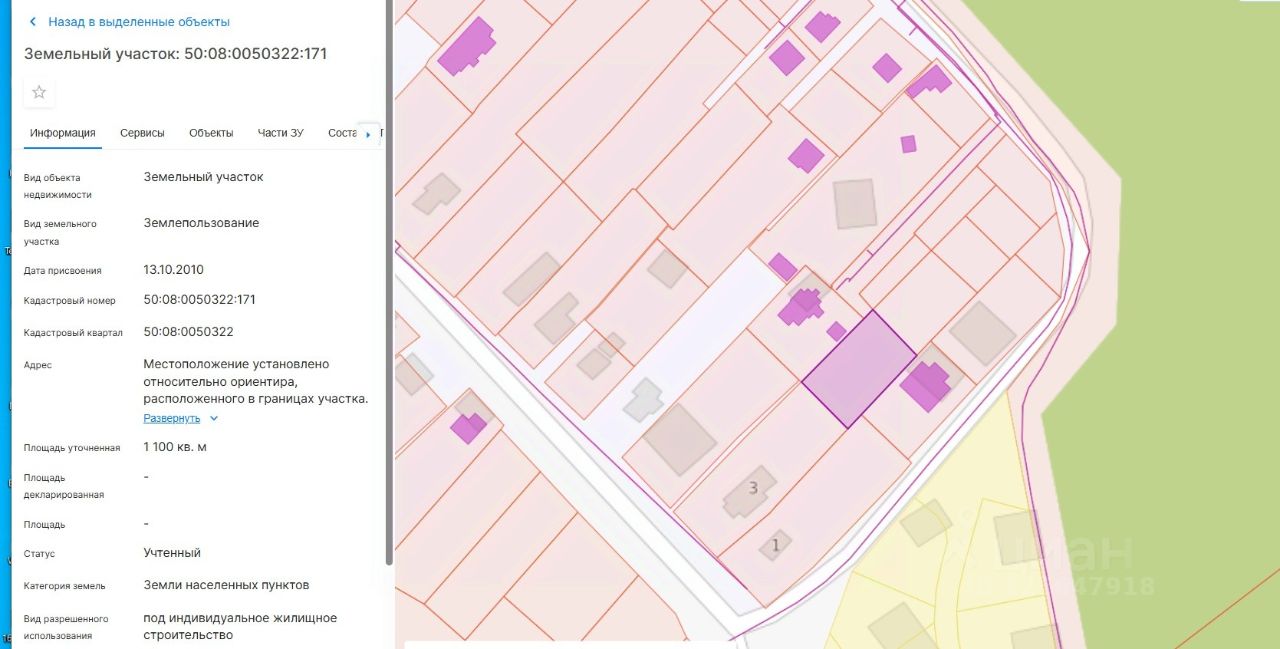Open the Объекты tab
Viewport: 1280px width, 649px height.
click(x=211, y=133)
